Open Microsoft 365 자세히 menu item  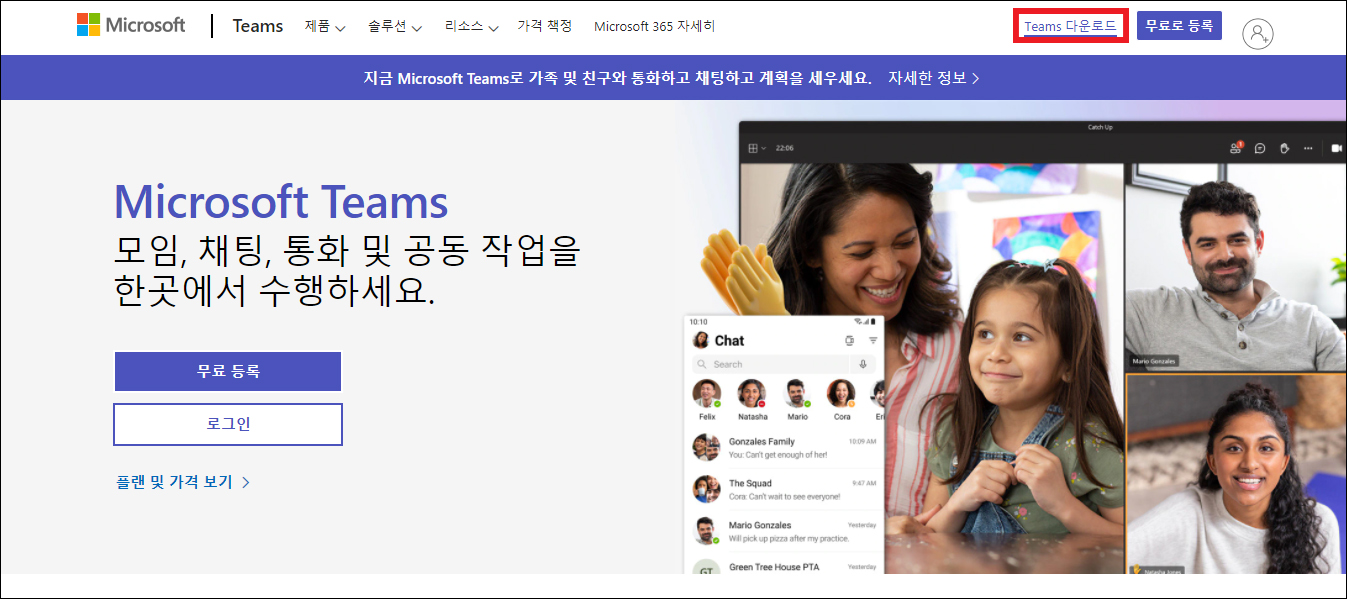655,26
